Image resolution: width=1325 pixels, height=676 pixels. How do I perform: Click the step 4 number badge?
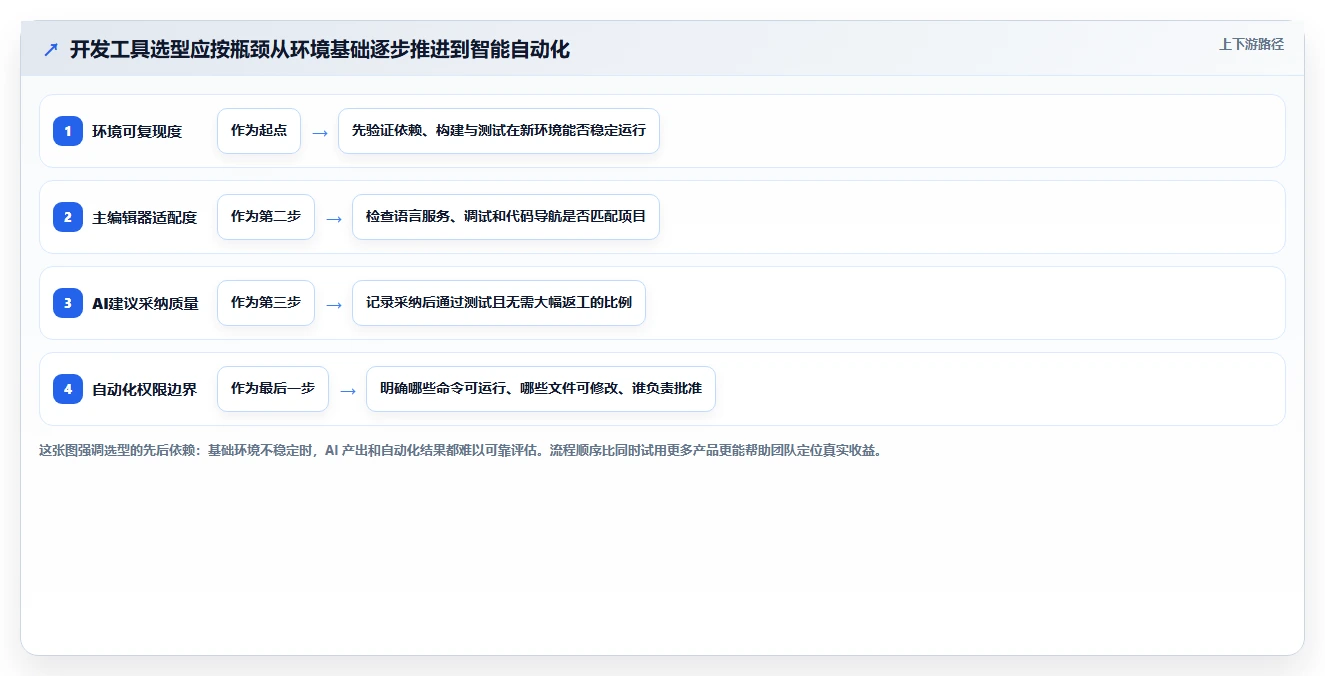coord(68,389)
